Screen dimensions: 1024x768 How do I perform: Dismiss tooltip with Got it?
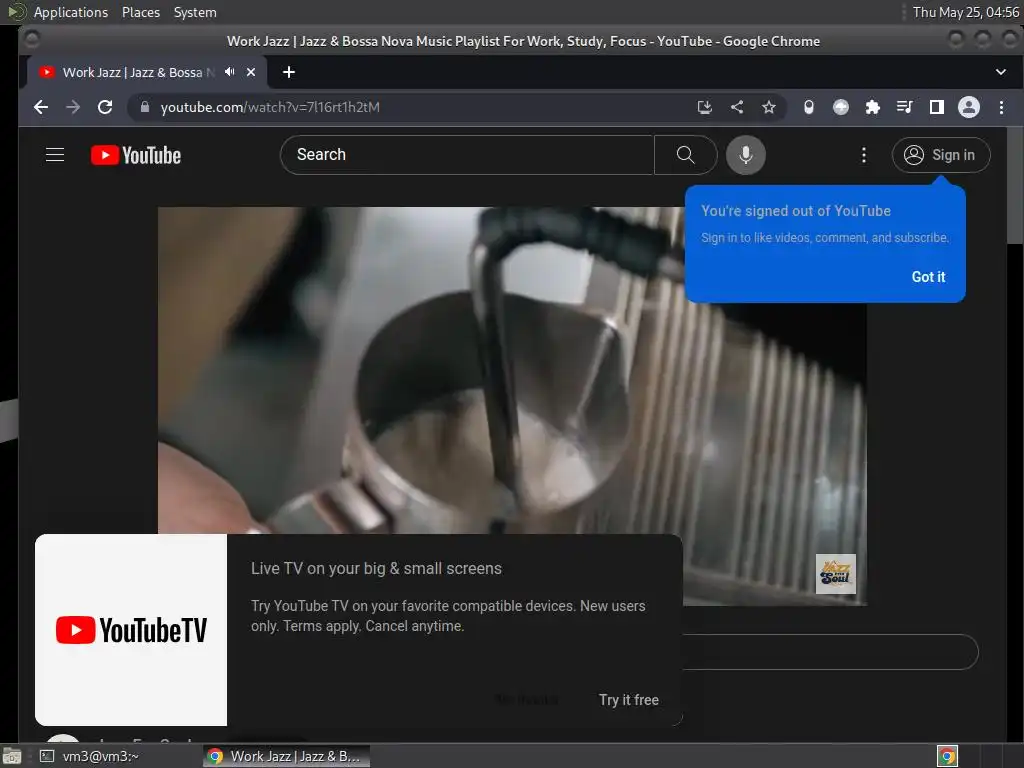pos(928,277)
